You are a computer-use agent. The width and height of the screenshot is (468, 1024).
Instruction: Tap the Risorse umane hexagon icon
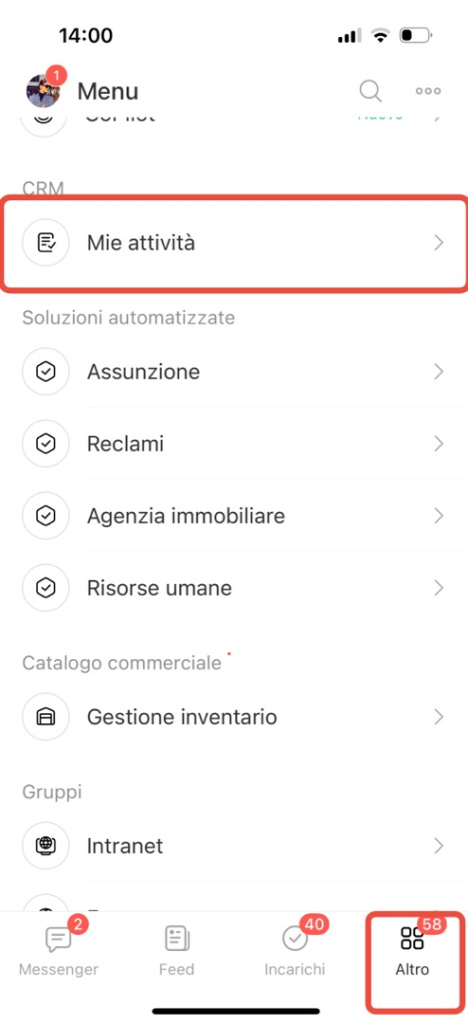(46, 588)
